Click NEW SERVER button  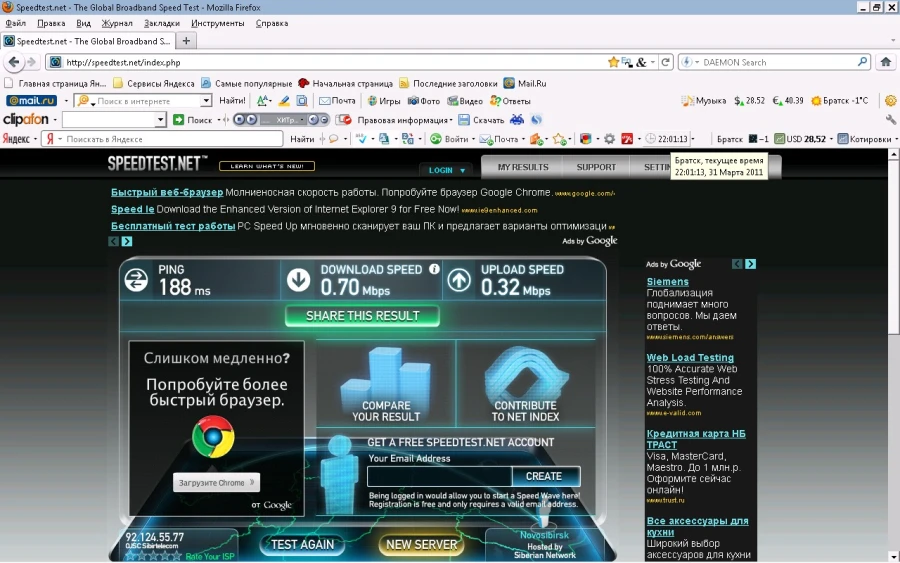point(422,545)
